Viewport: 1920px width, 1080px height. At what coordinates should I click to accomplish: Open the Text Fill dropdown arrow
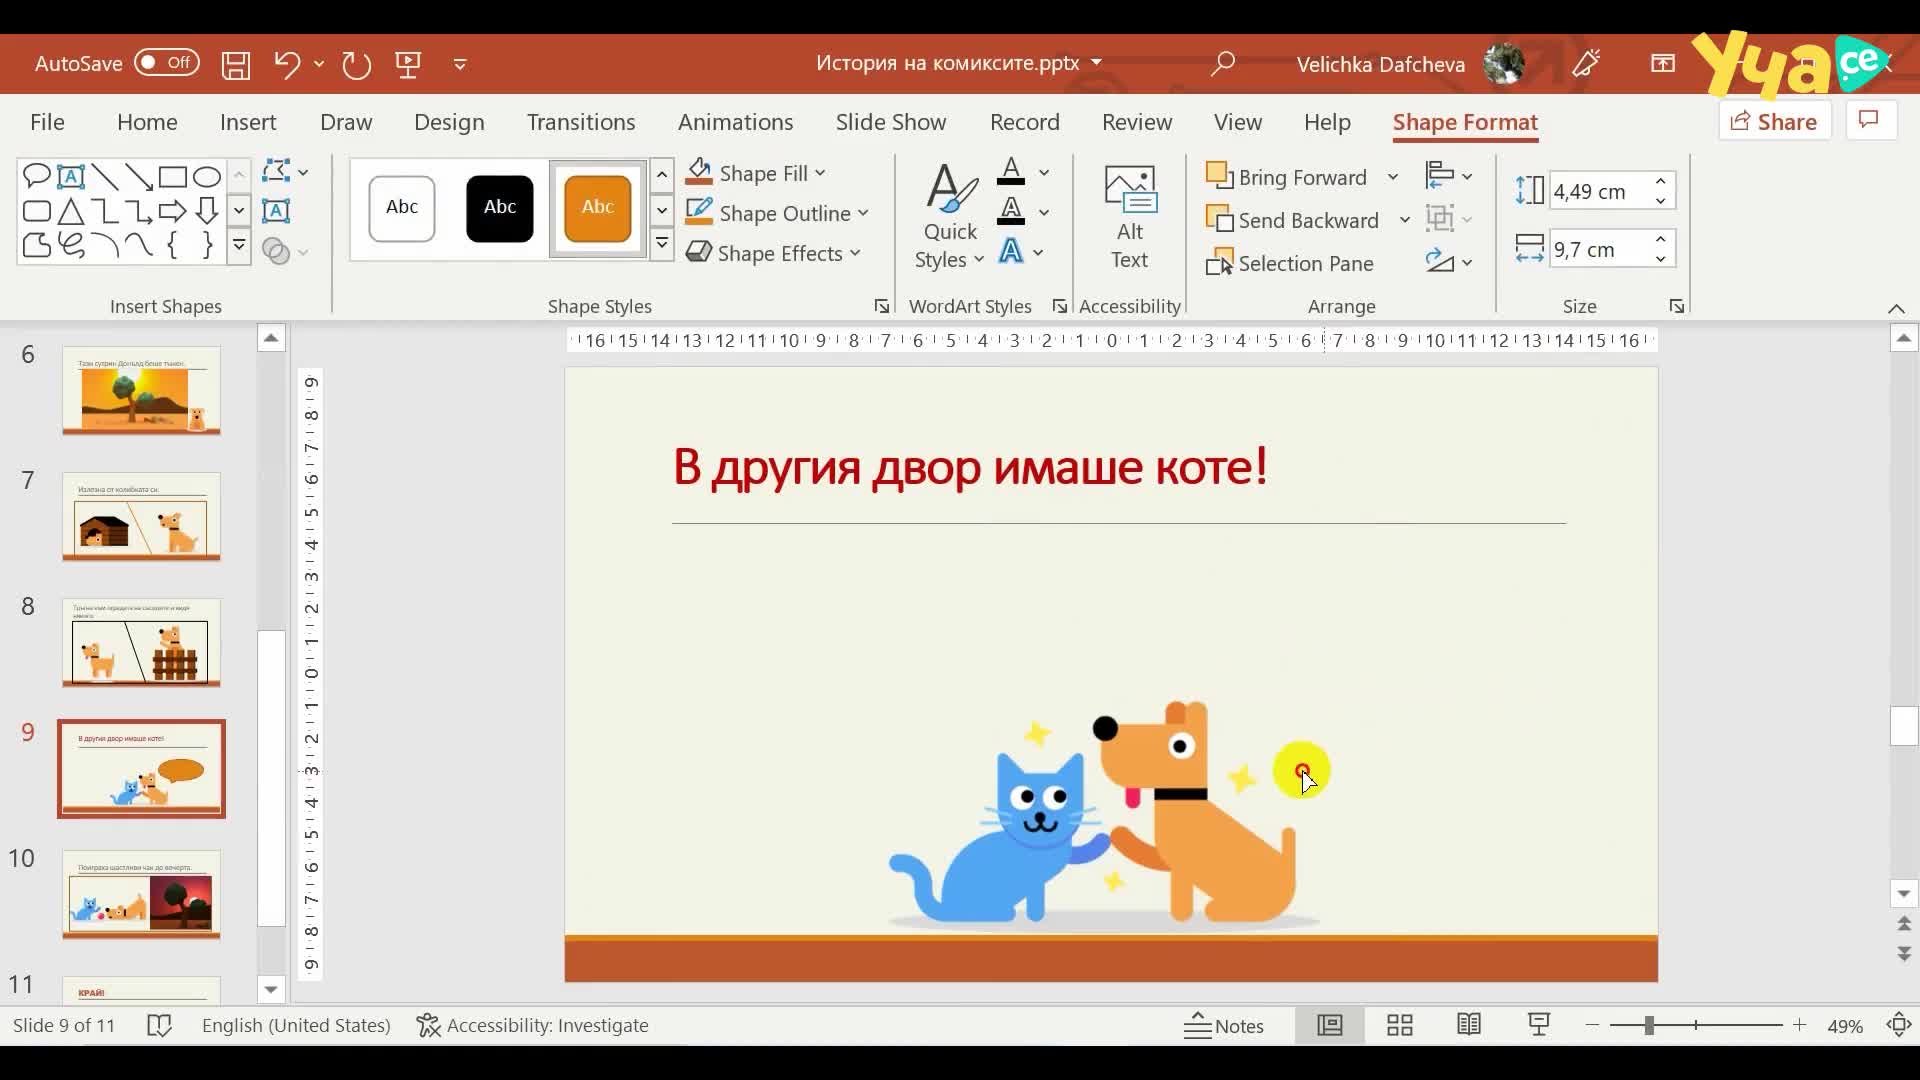tap(1044, 173)
